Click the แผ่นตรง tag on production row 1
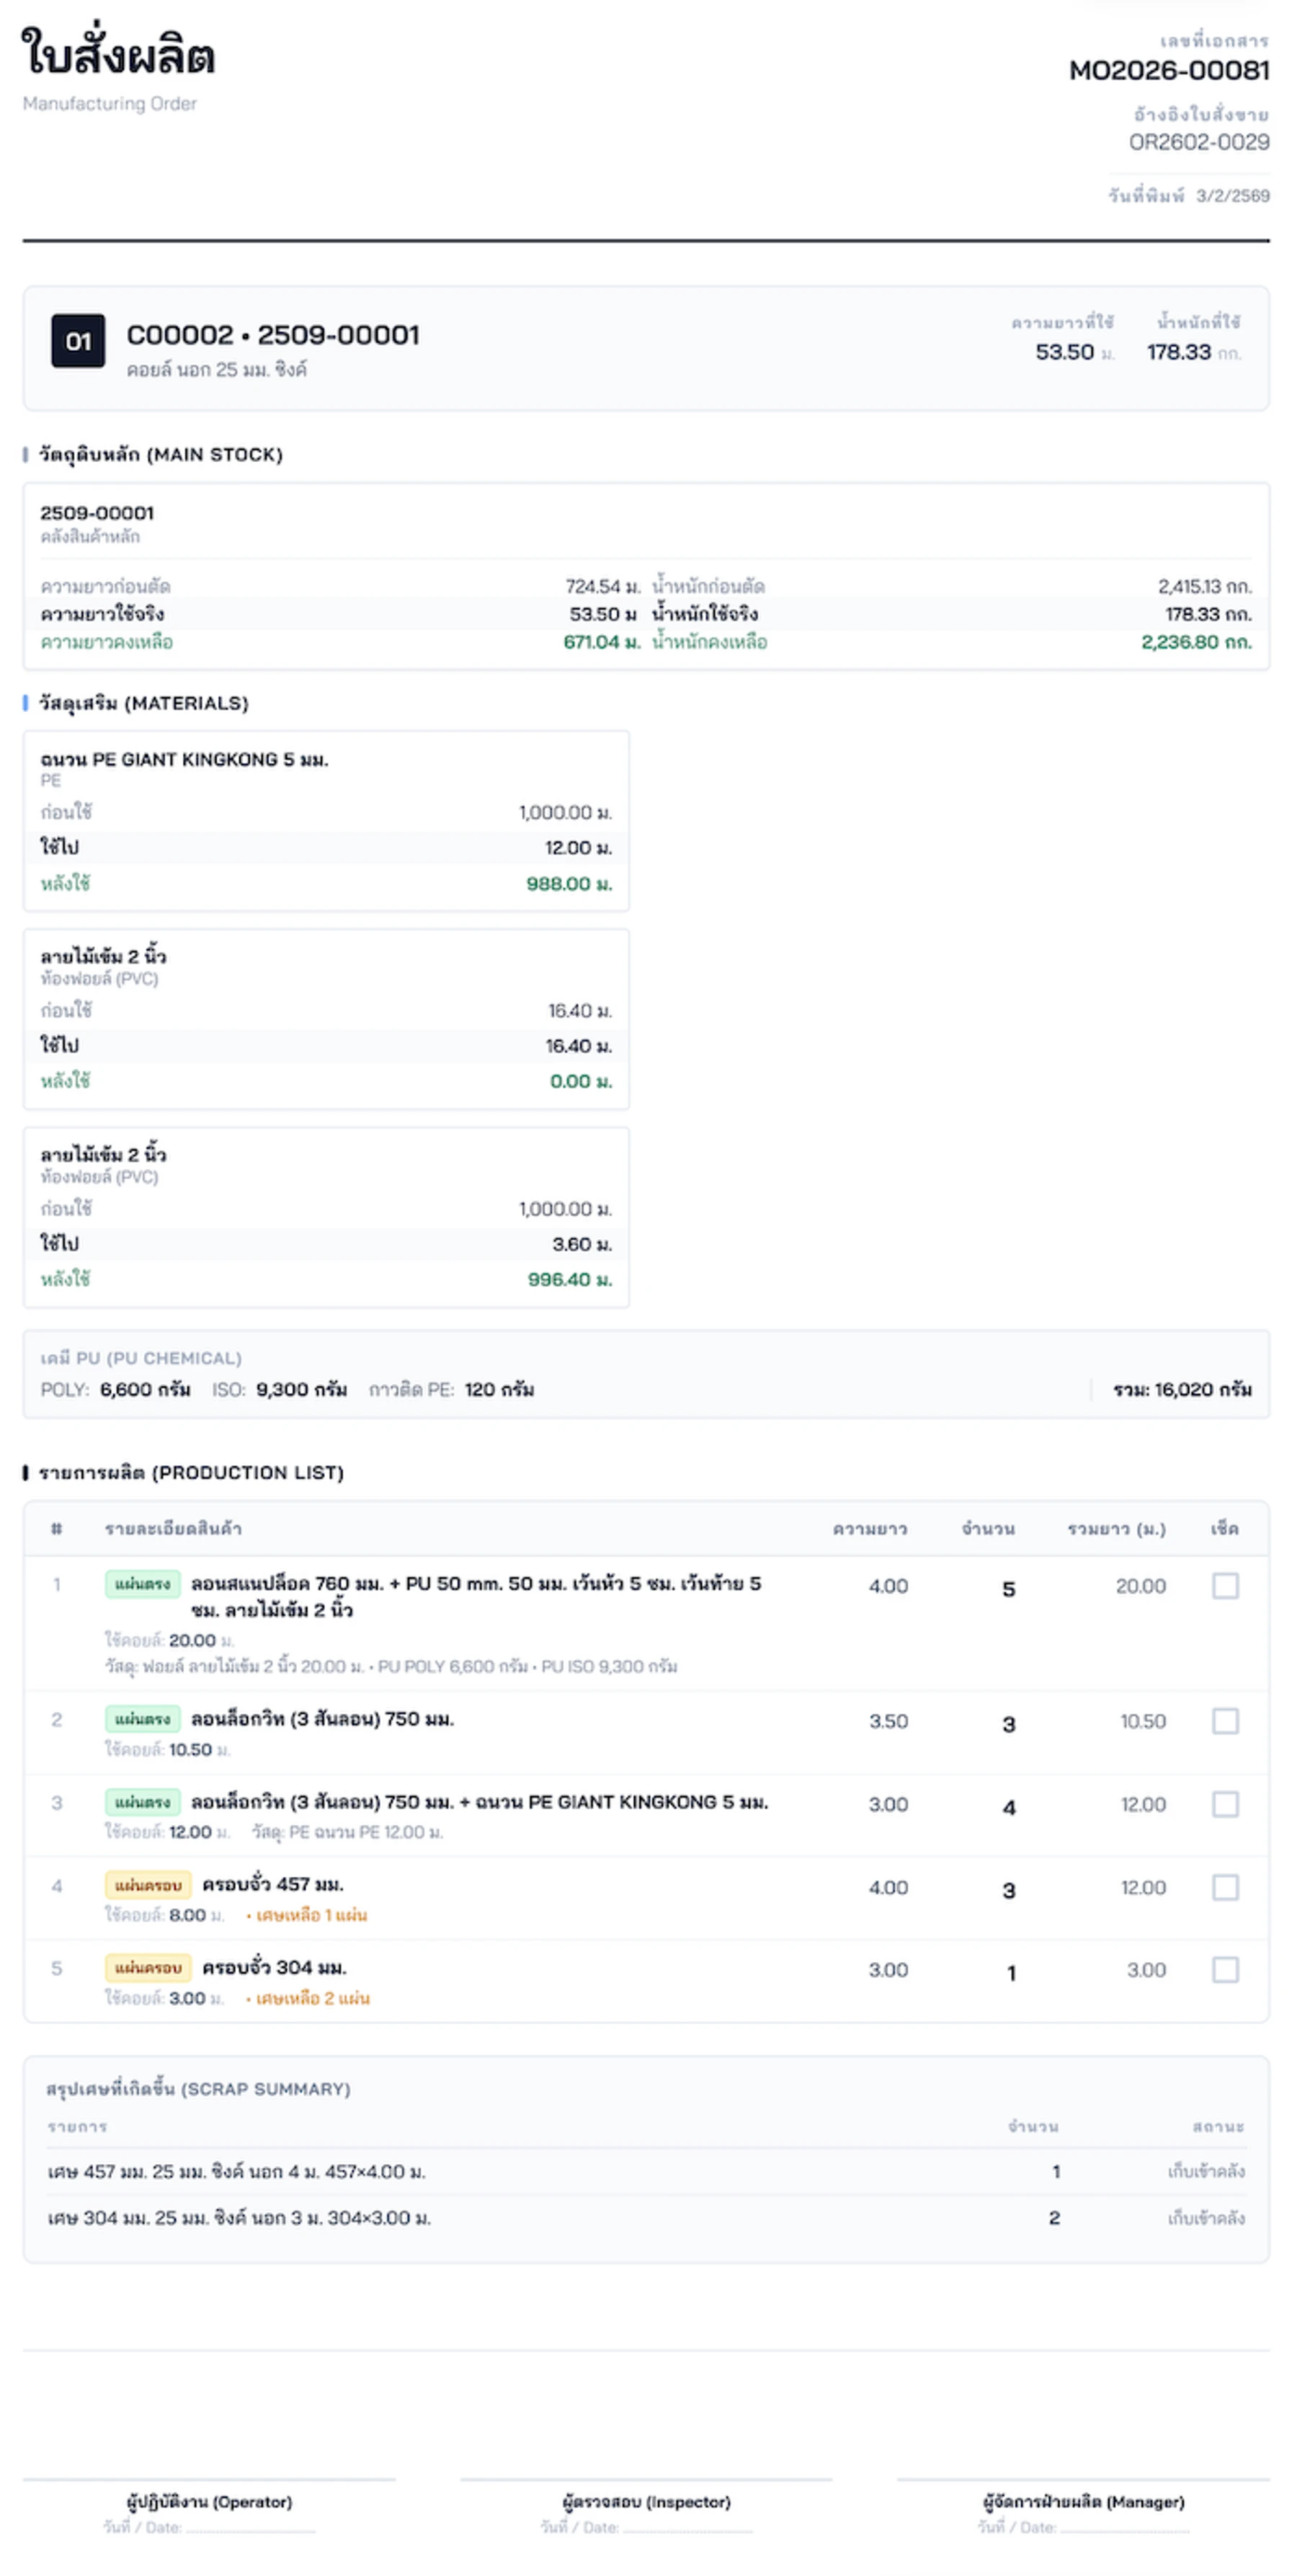Image resolution: width=1297 pixels, height=2576 pixels. (143, 1584)
